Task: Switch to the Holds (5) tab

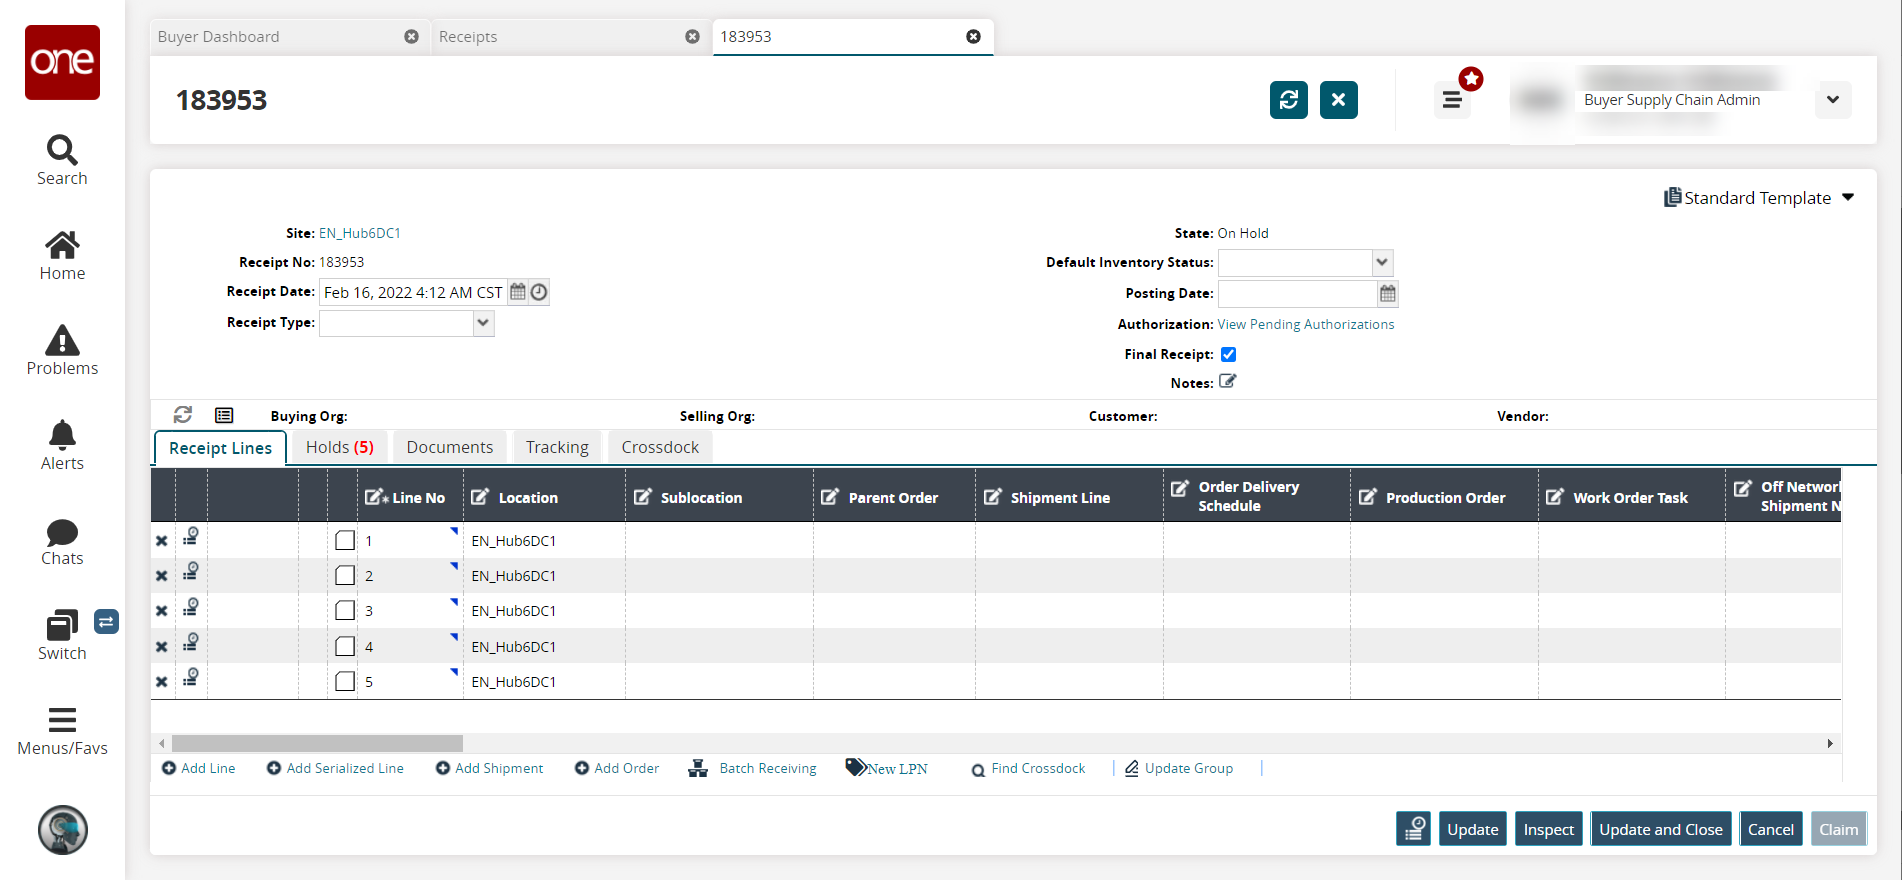Action: click(339, 447)
